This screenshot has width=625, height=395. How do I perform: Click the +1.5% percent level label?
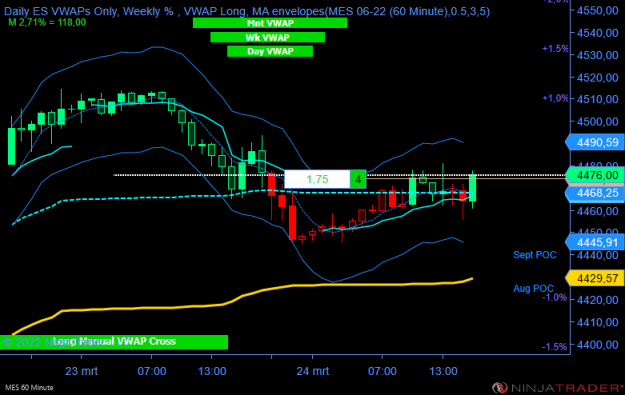pos(555,49)
